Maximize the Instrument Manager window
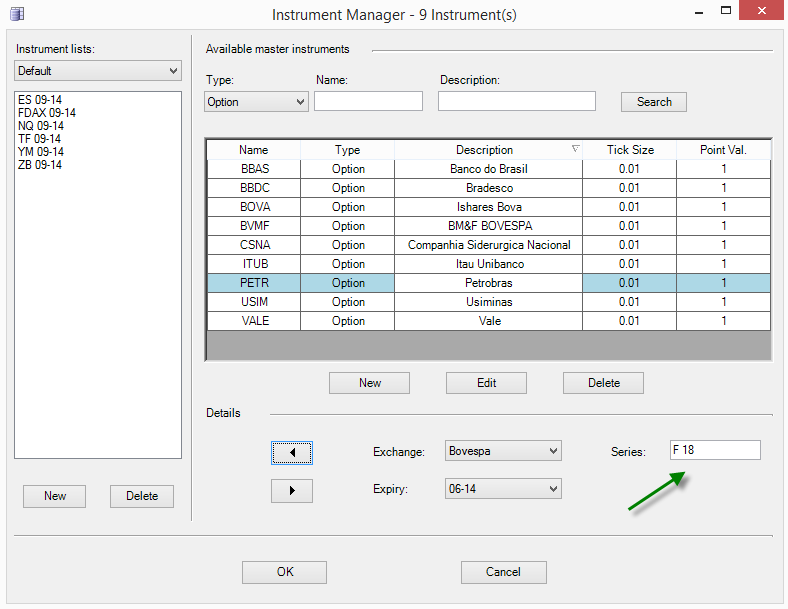Screen dimensions: 788x609 pyautogui.click(x=726, y=11)
